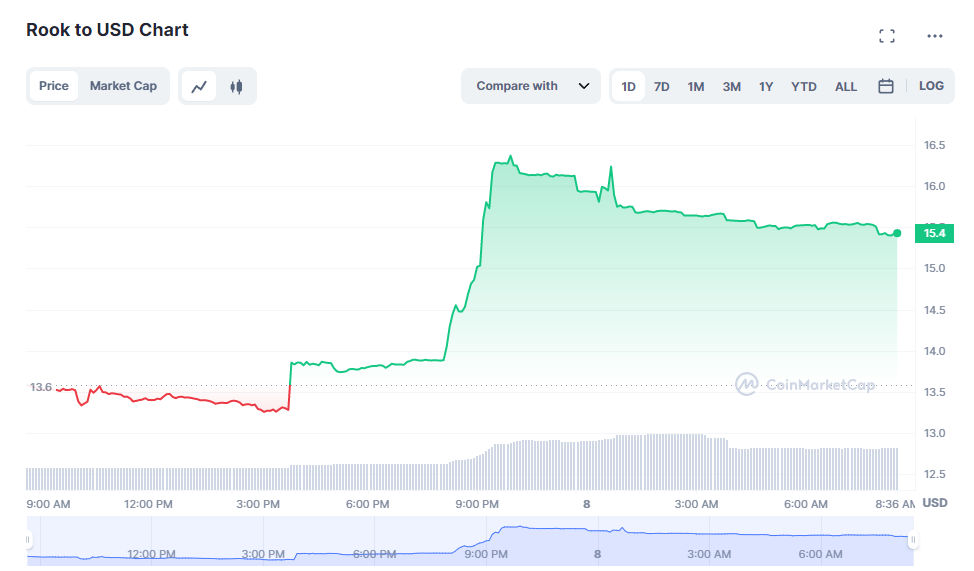Switch to line chart view icon
Image resolution: width=974 pixels, height=571 pixels.
(x=199, y=87)
